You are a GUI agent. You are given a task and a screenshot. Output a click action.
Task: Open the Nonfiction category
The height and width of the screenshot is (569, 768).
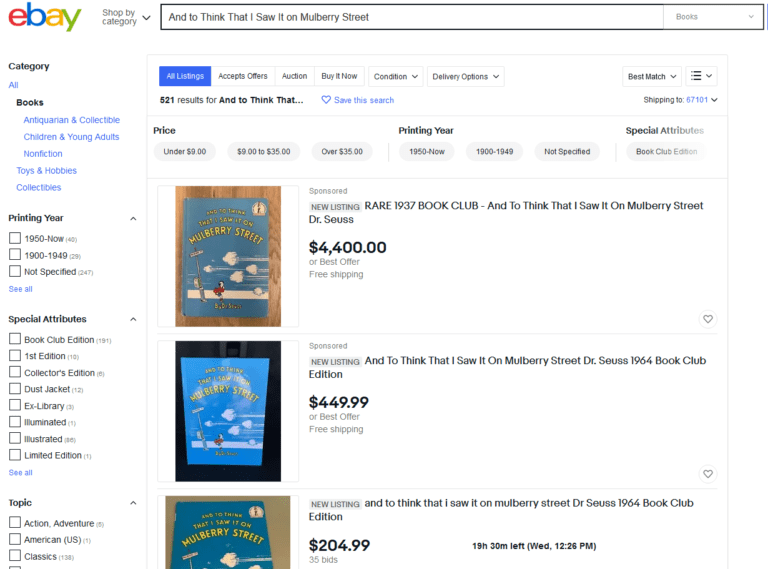43,154
